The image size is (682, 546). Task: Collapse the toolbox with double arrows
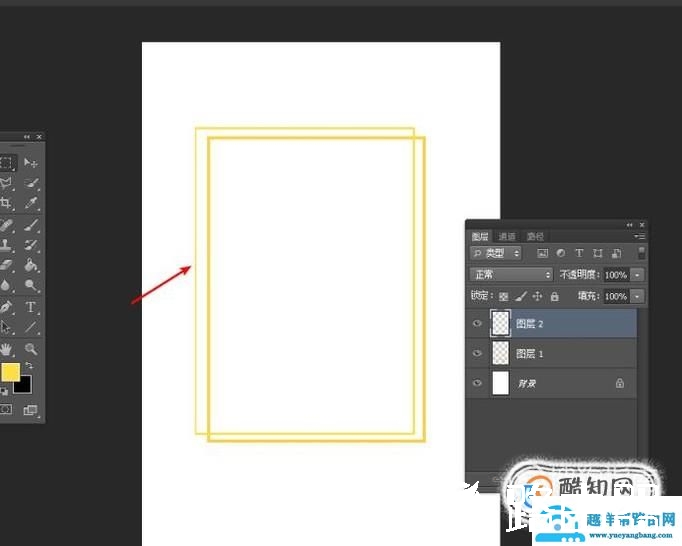[x=27, y=137]
